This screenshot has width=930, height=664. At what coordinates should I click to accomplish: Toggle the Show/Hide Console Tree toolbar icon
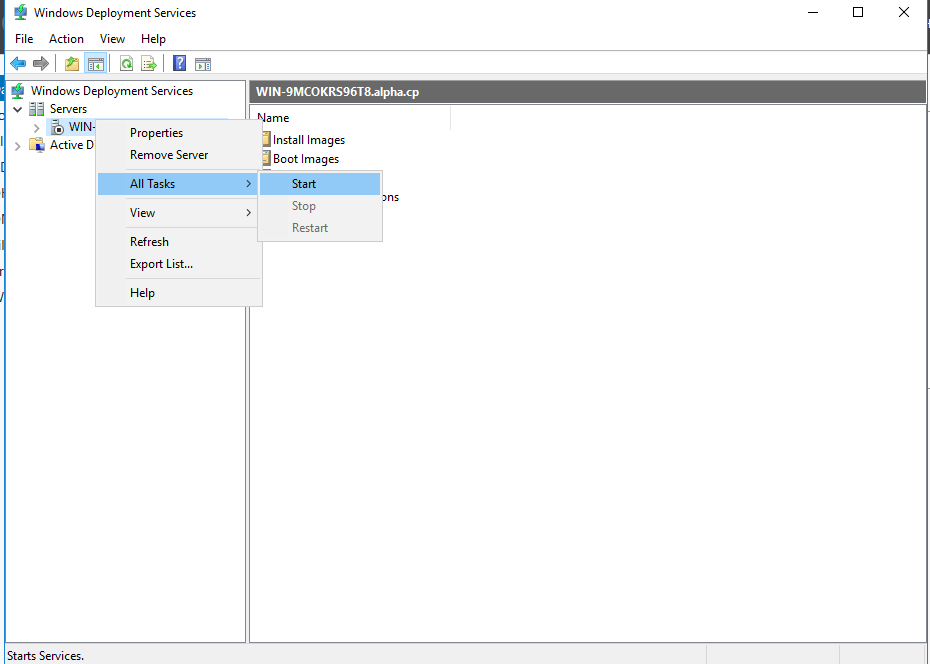95,63
